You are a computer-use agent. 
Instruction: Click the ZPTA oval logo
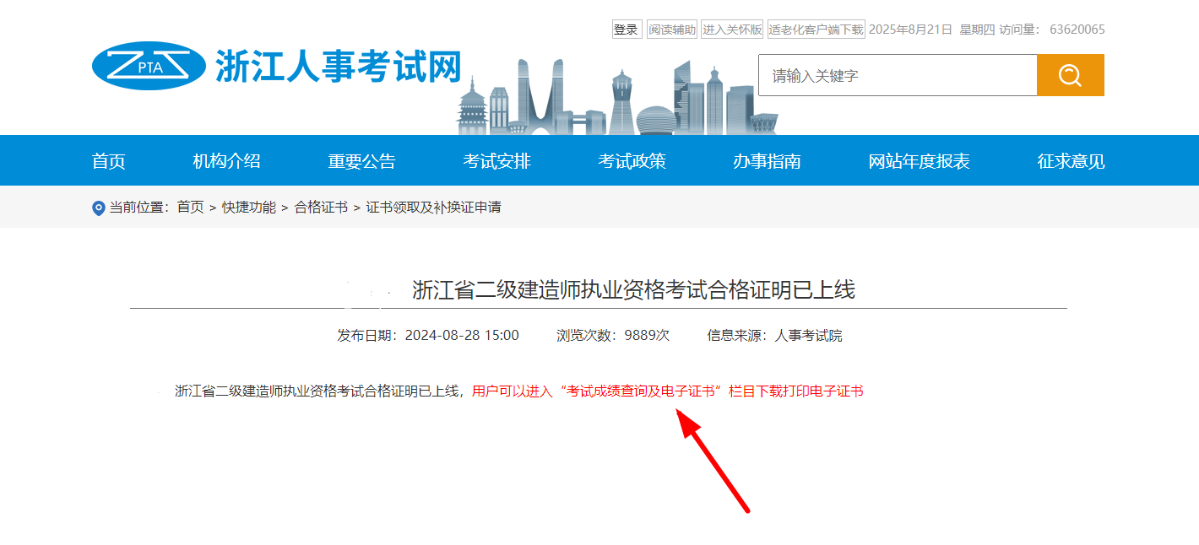pos(141,65)
